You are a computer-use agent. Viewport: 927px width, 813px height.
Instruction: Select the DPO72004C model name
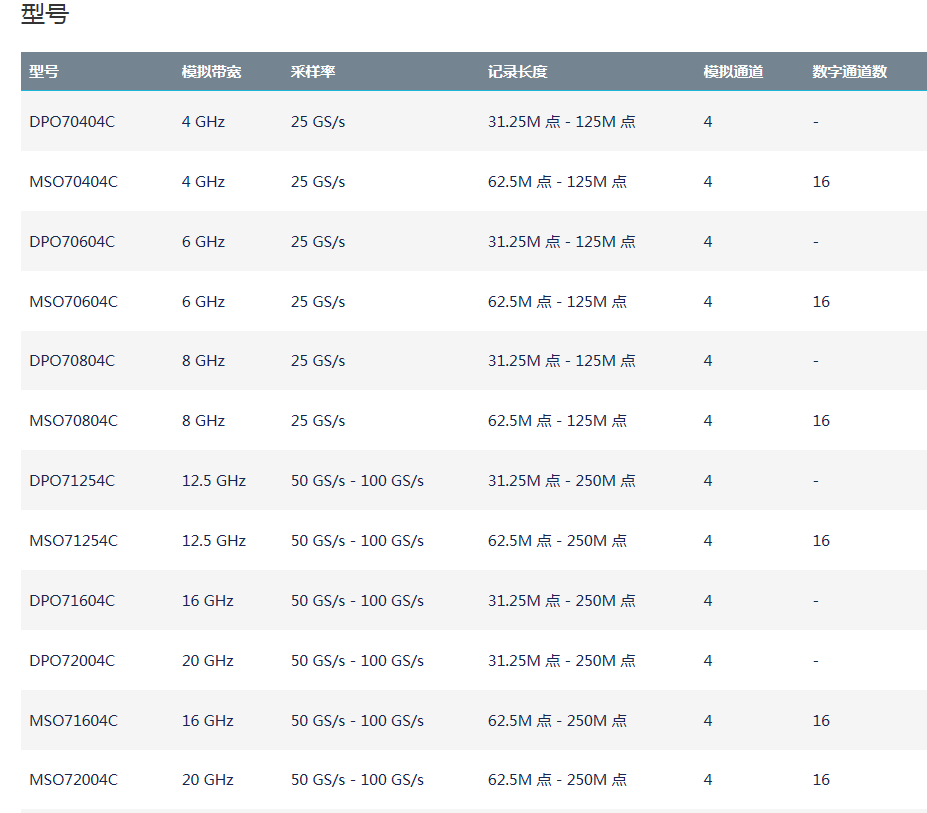pos(72,660)
